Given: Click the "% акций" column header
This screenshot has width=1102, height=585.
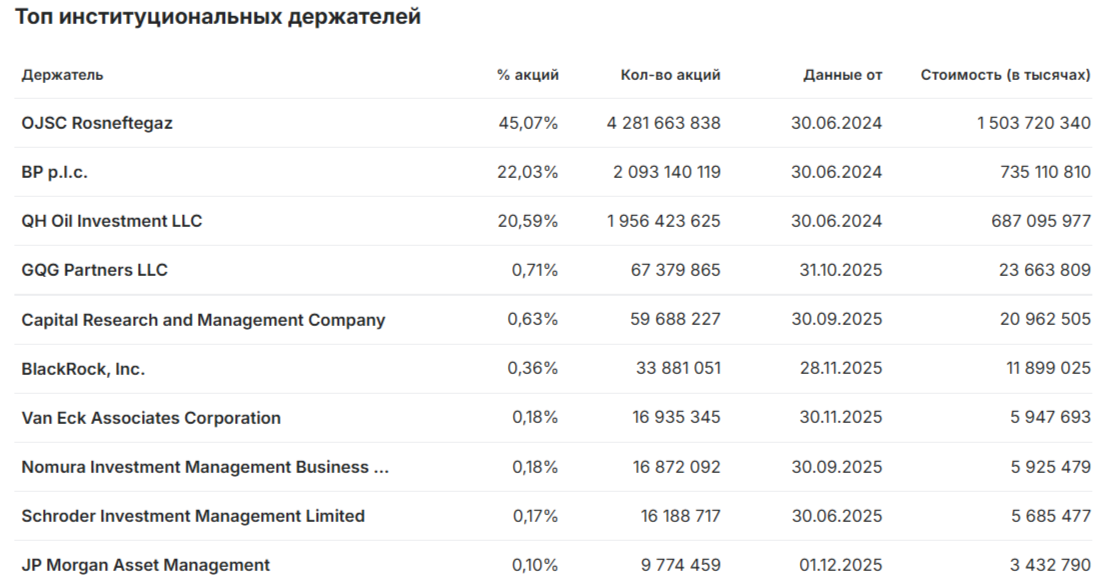Looking at the screenshot, I should [x=528, y=75].
